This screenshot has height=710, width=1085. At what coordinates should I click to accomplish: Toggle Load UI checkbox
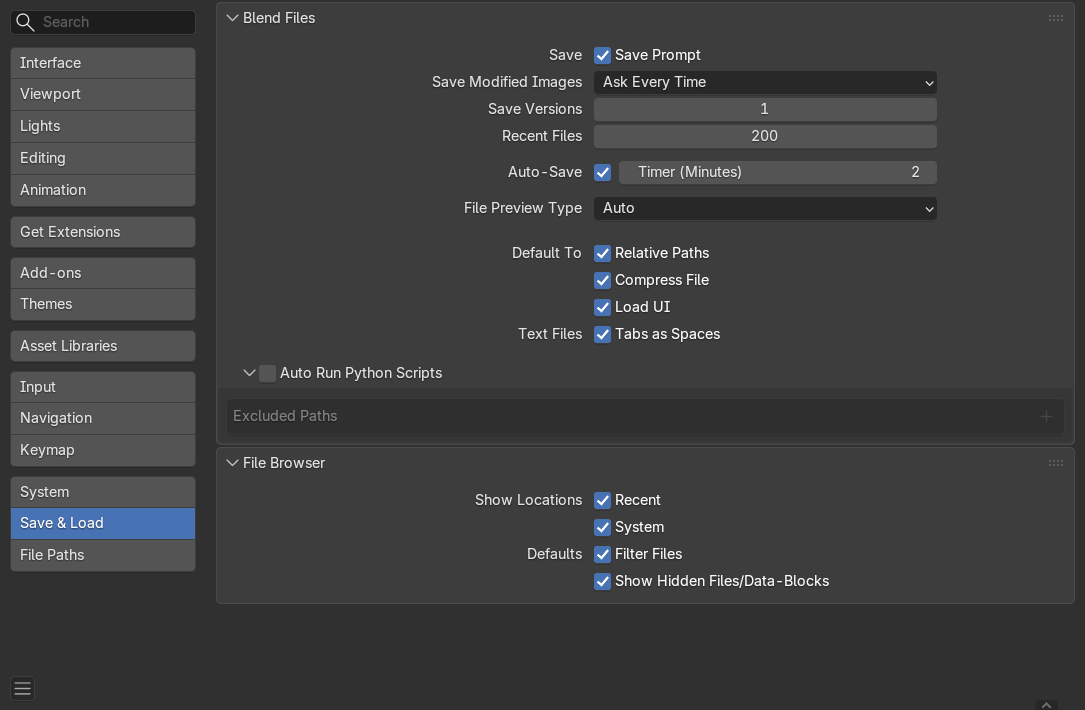603,307
